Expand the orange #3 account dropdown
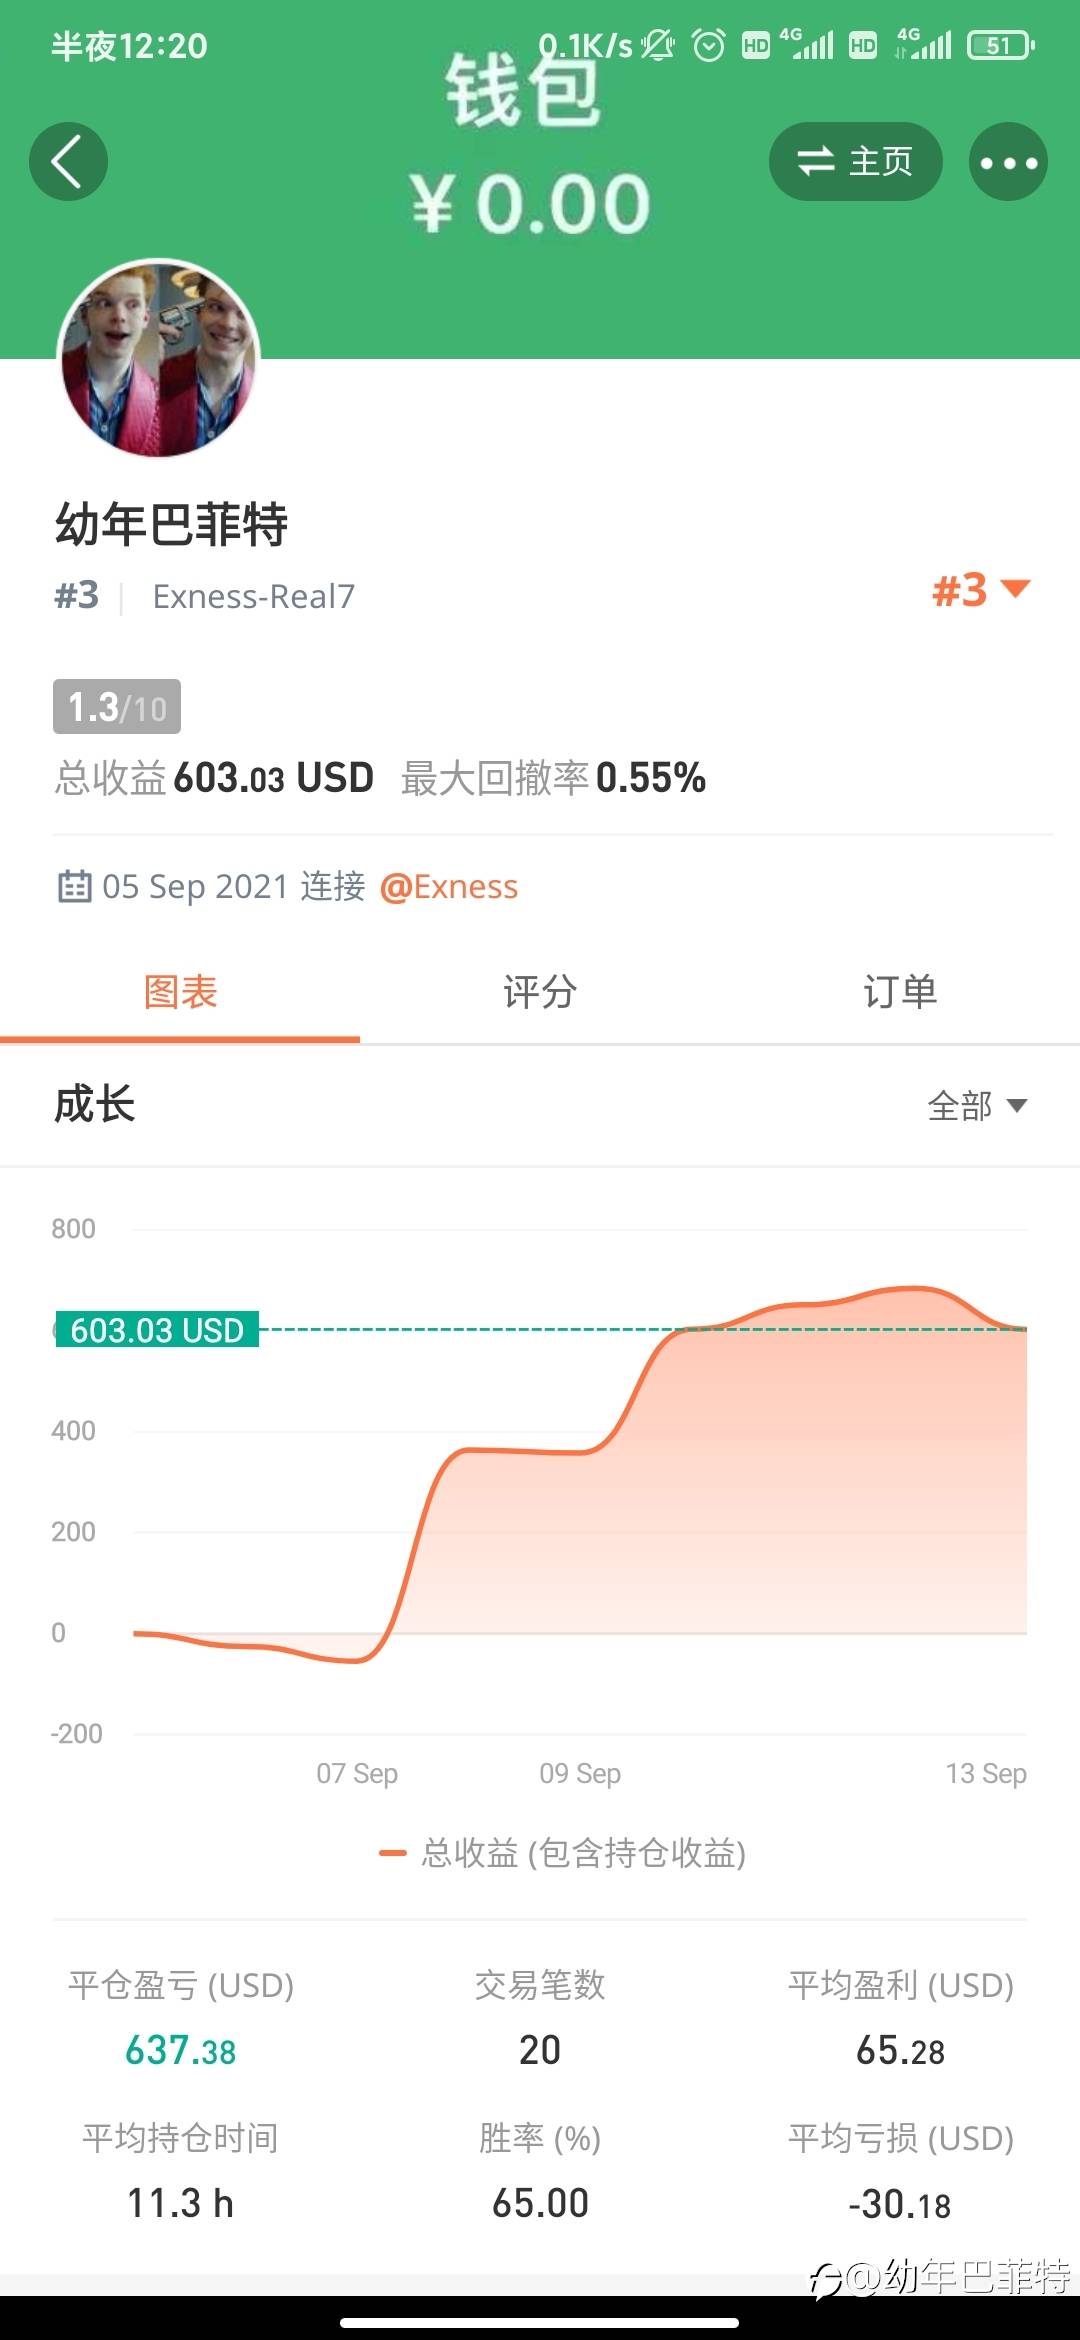Image resolution: width=1080 pixels, height=2340 pixels. point(980,590)
